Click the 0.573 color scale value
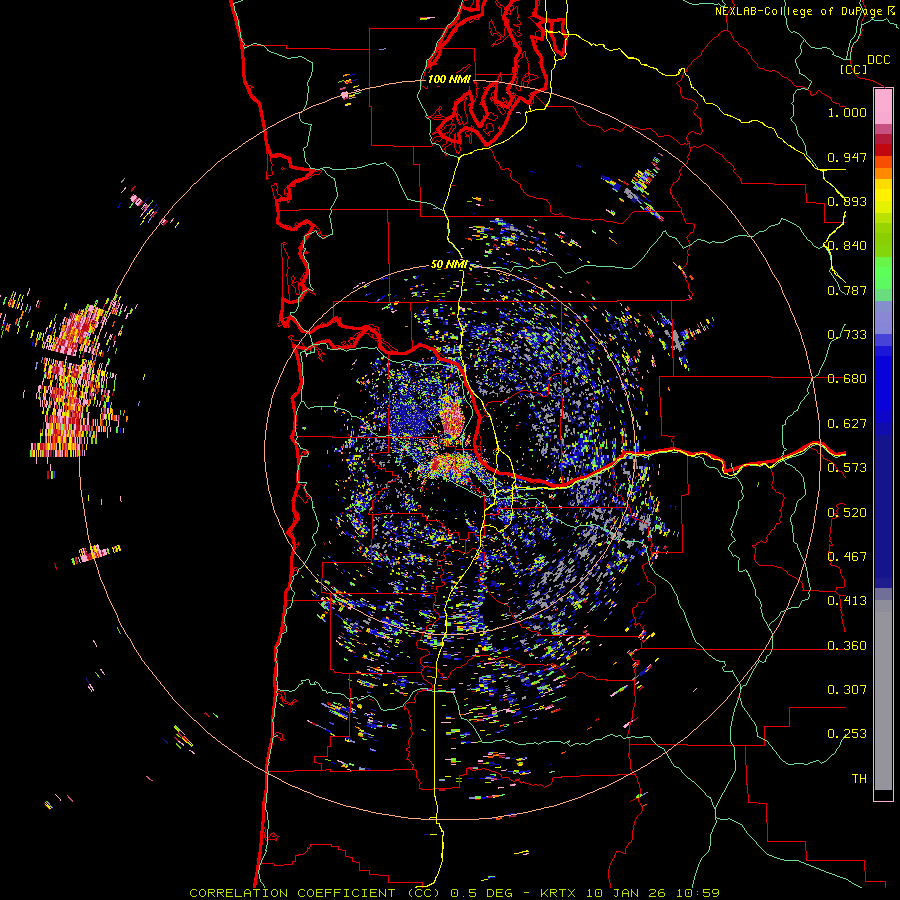This screenshot has height=900, width=900. point(847,468)
